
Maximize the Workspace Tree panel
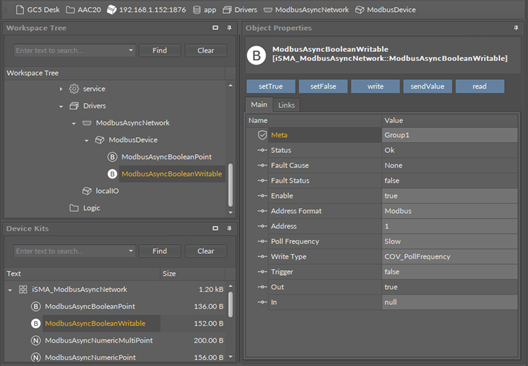pos(216,28)
